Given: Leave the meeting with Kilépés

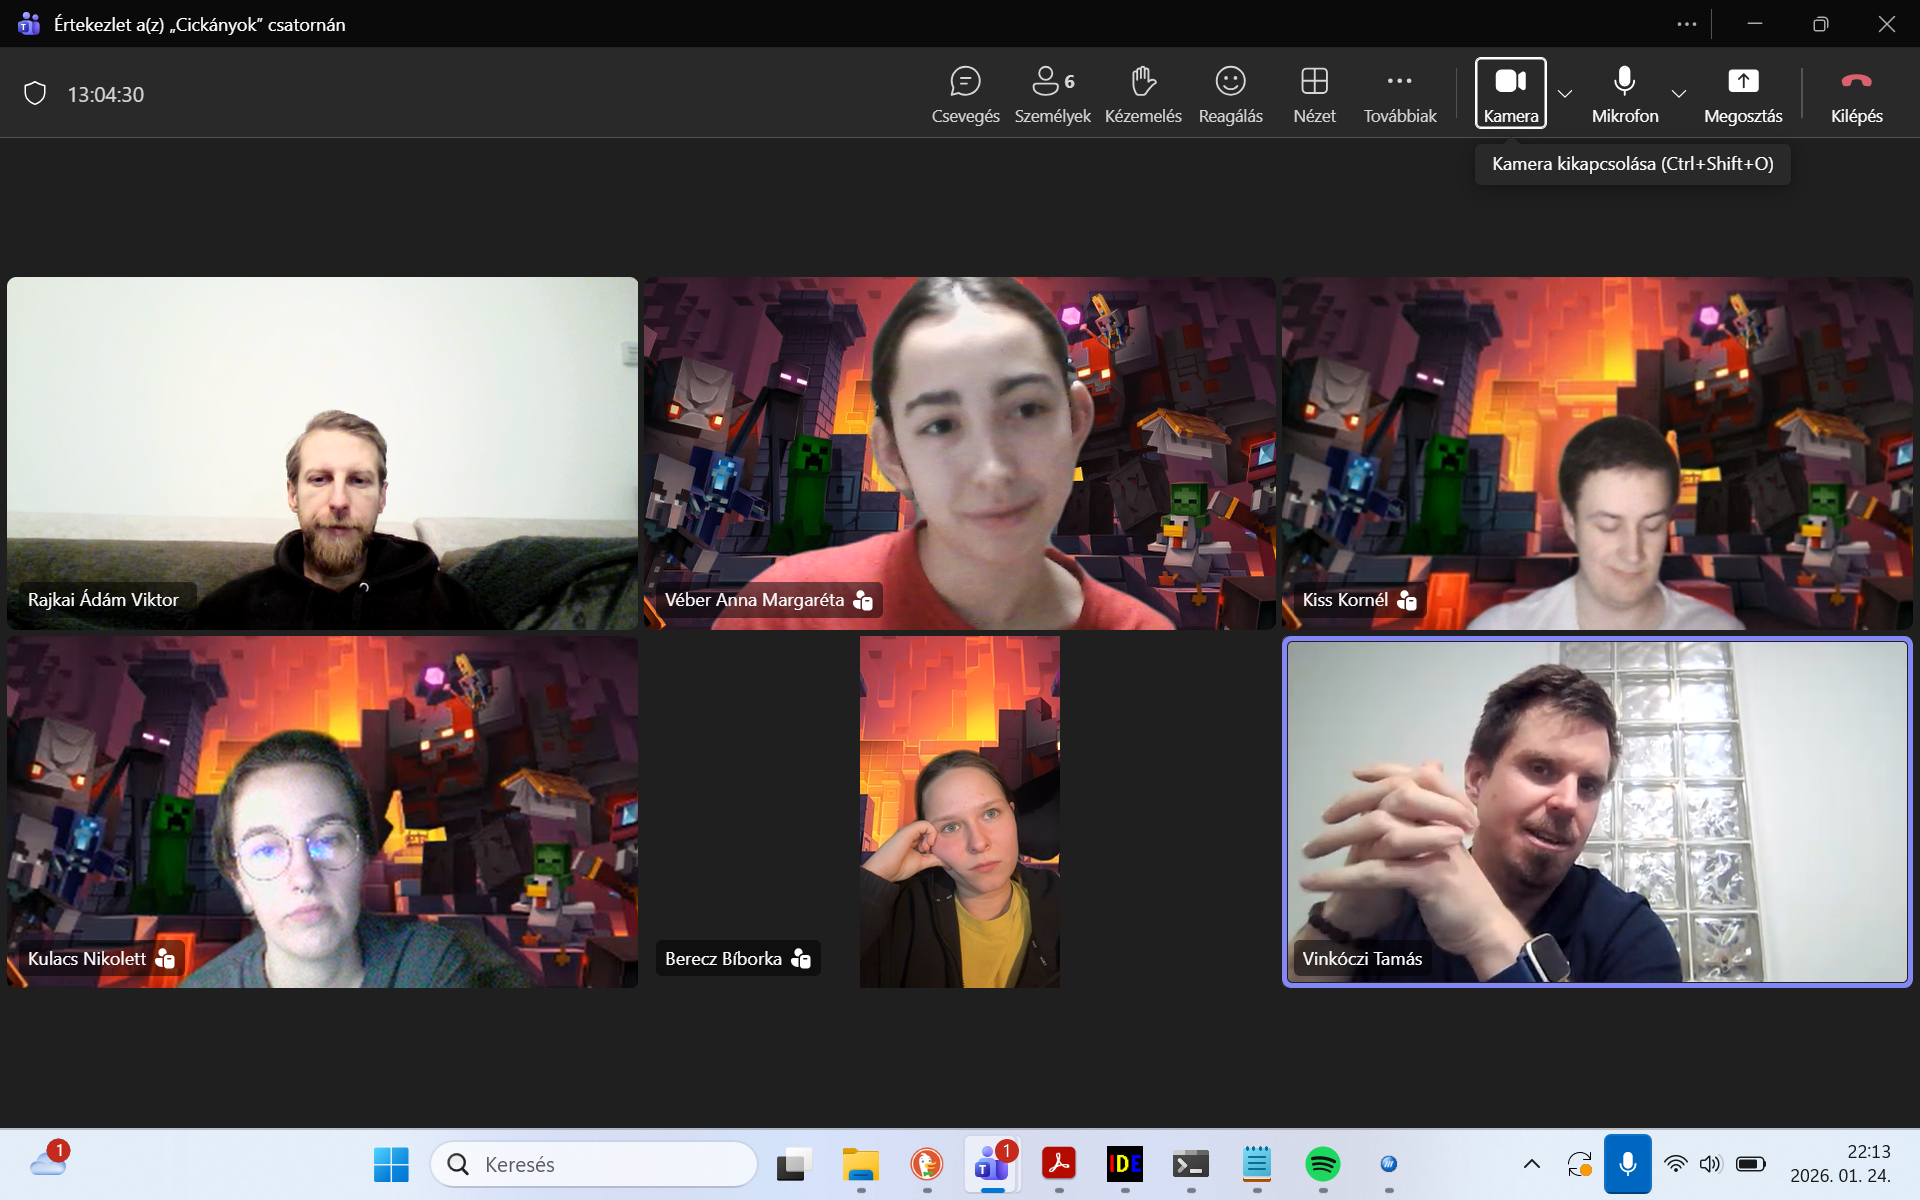Looking at the screenshot, I should click(x=1856, y=94).
